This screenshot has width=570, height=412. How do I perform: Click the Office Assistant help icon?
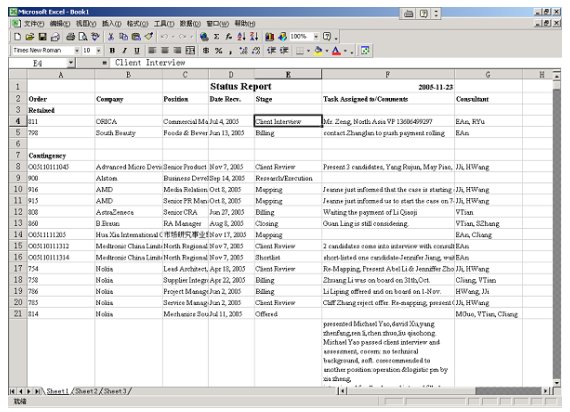point(327,37)
